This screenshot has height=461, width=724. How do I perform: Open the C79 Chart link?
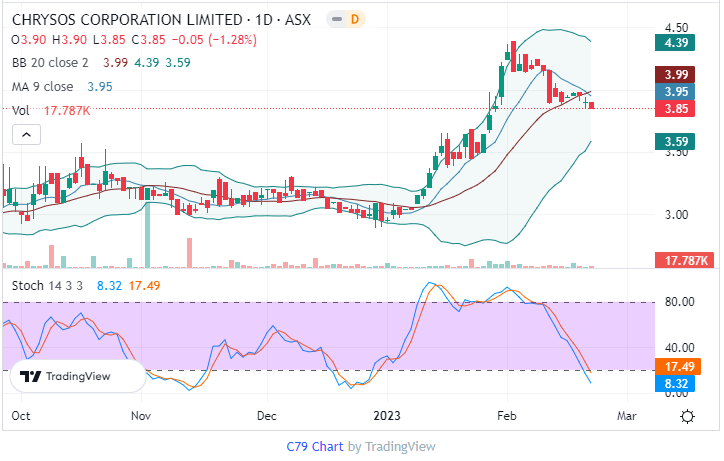coord(314,446)
